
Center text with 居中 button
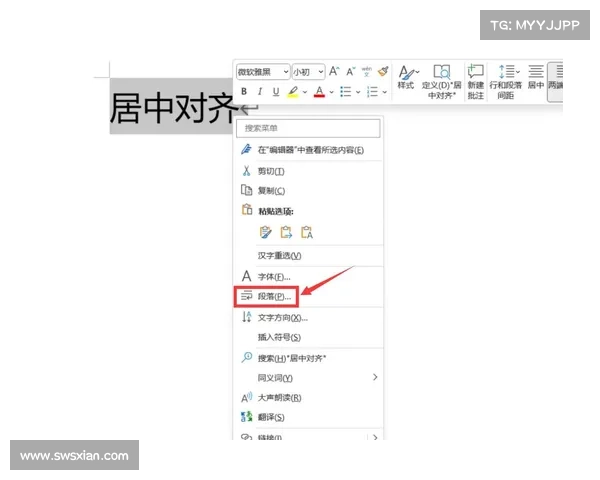tap(536, 77)
